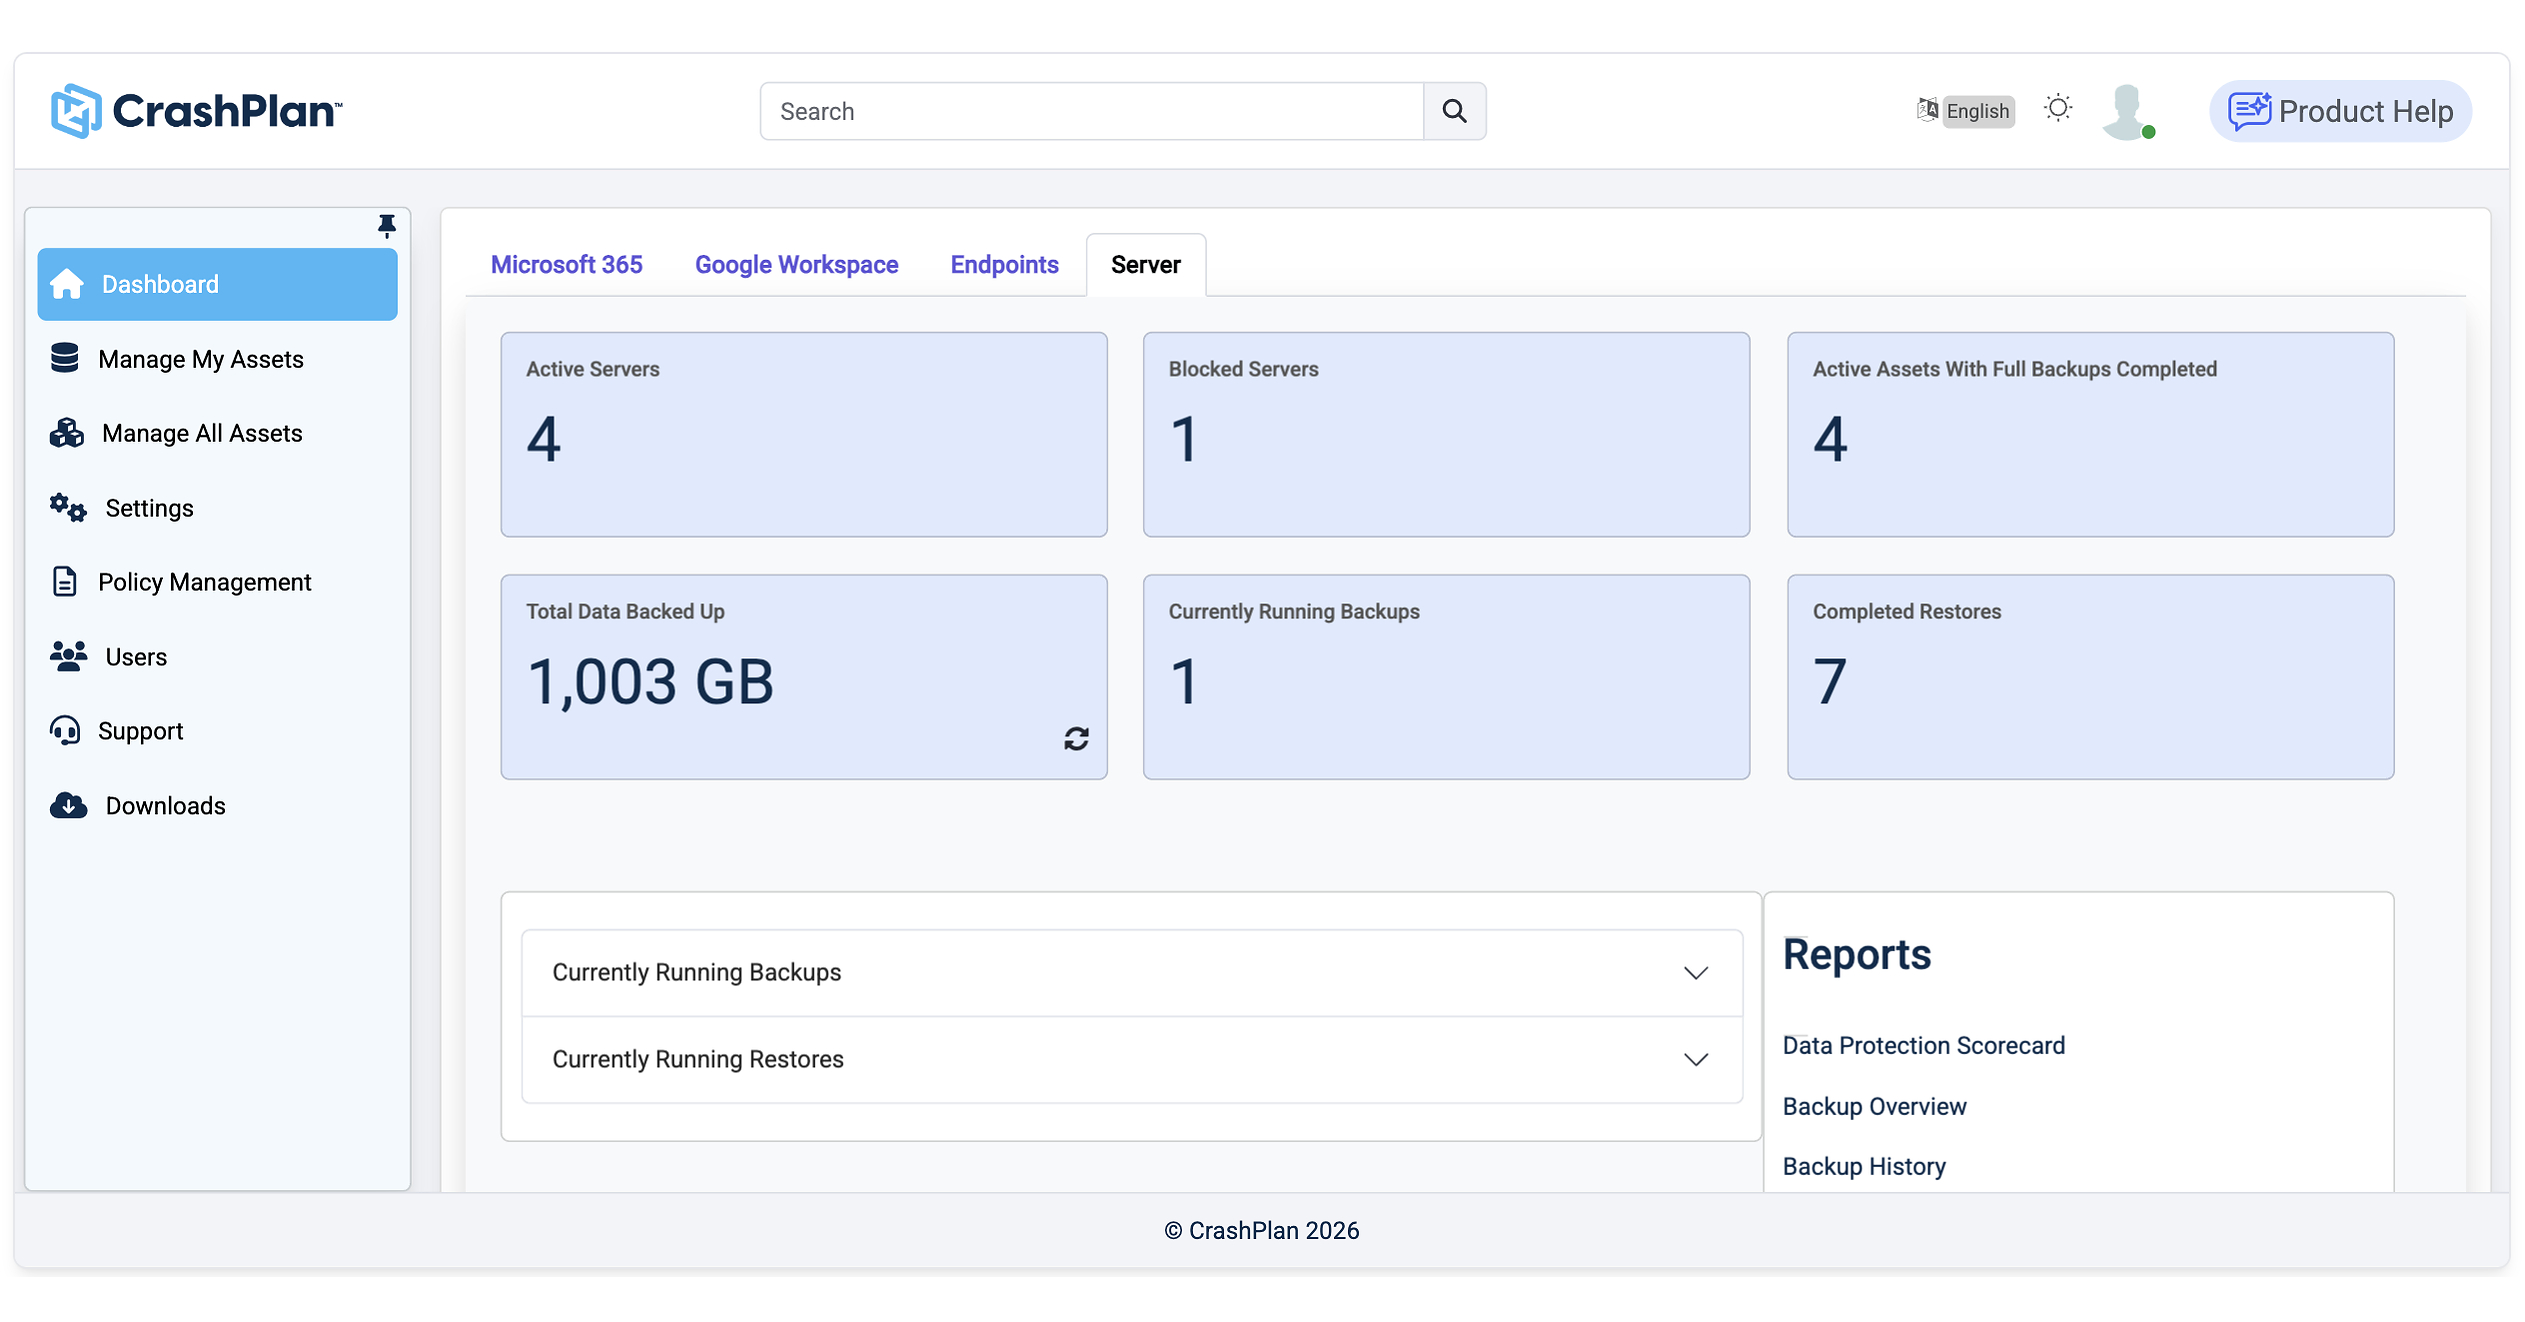Switch to the Google Workspace tab

[796, 265]
